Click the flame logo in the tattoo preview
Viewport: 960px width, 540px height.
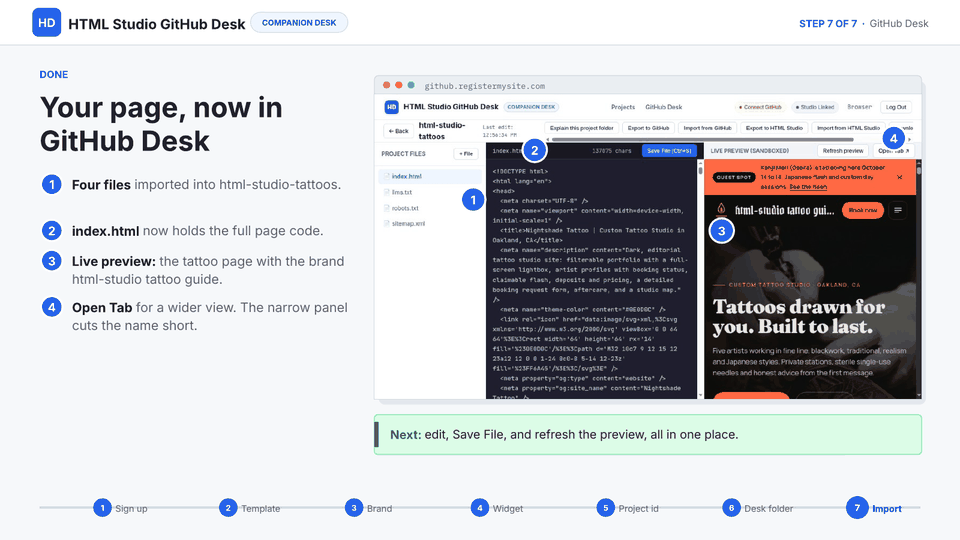coord(721,209)
